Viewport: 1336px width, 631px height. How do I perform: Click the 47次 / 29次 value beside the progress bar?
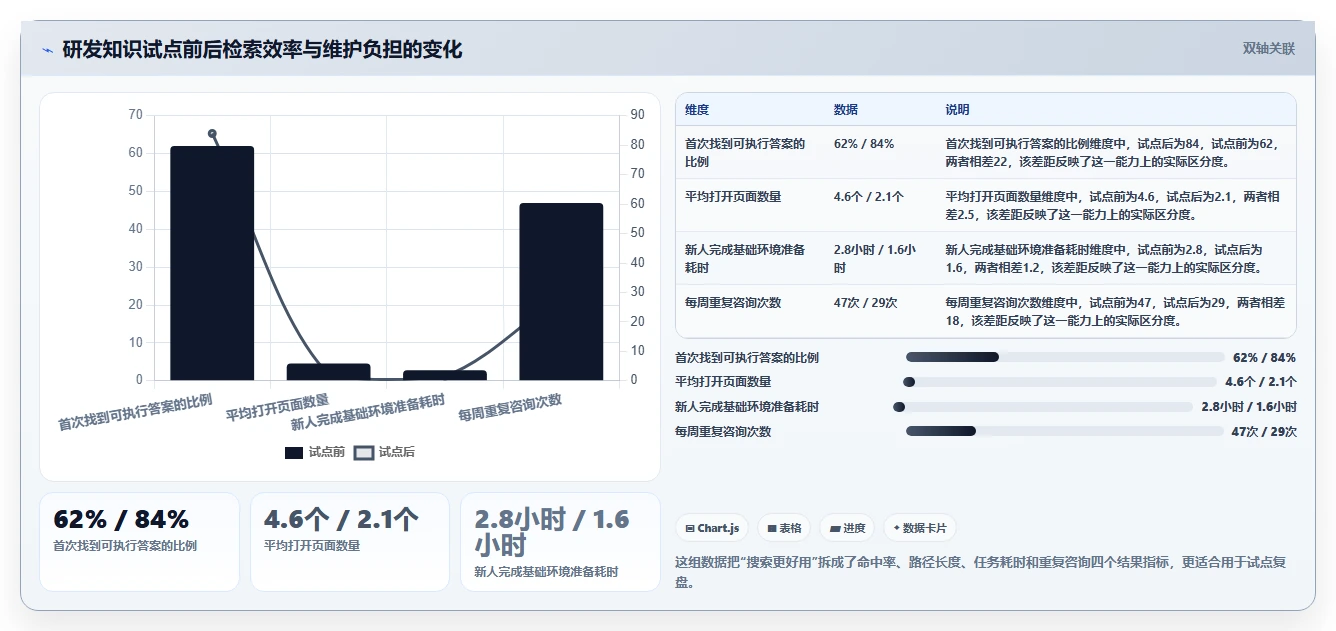(1264, 431)
